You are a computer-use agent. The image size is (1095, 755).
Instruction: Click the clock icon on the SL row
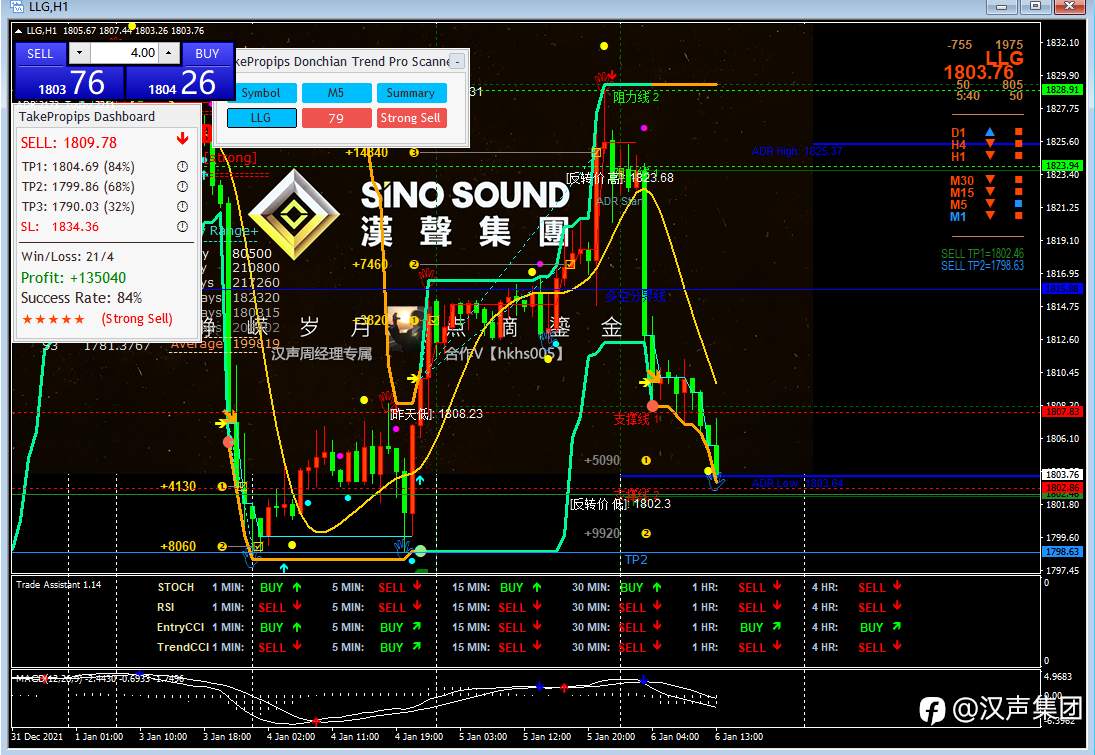coord(182,226)
